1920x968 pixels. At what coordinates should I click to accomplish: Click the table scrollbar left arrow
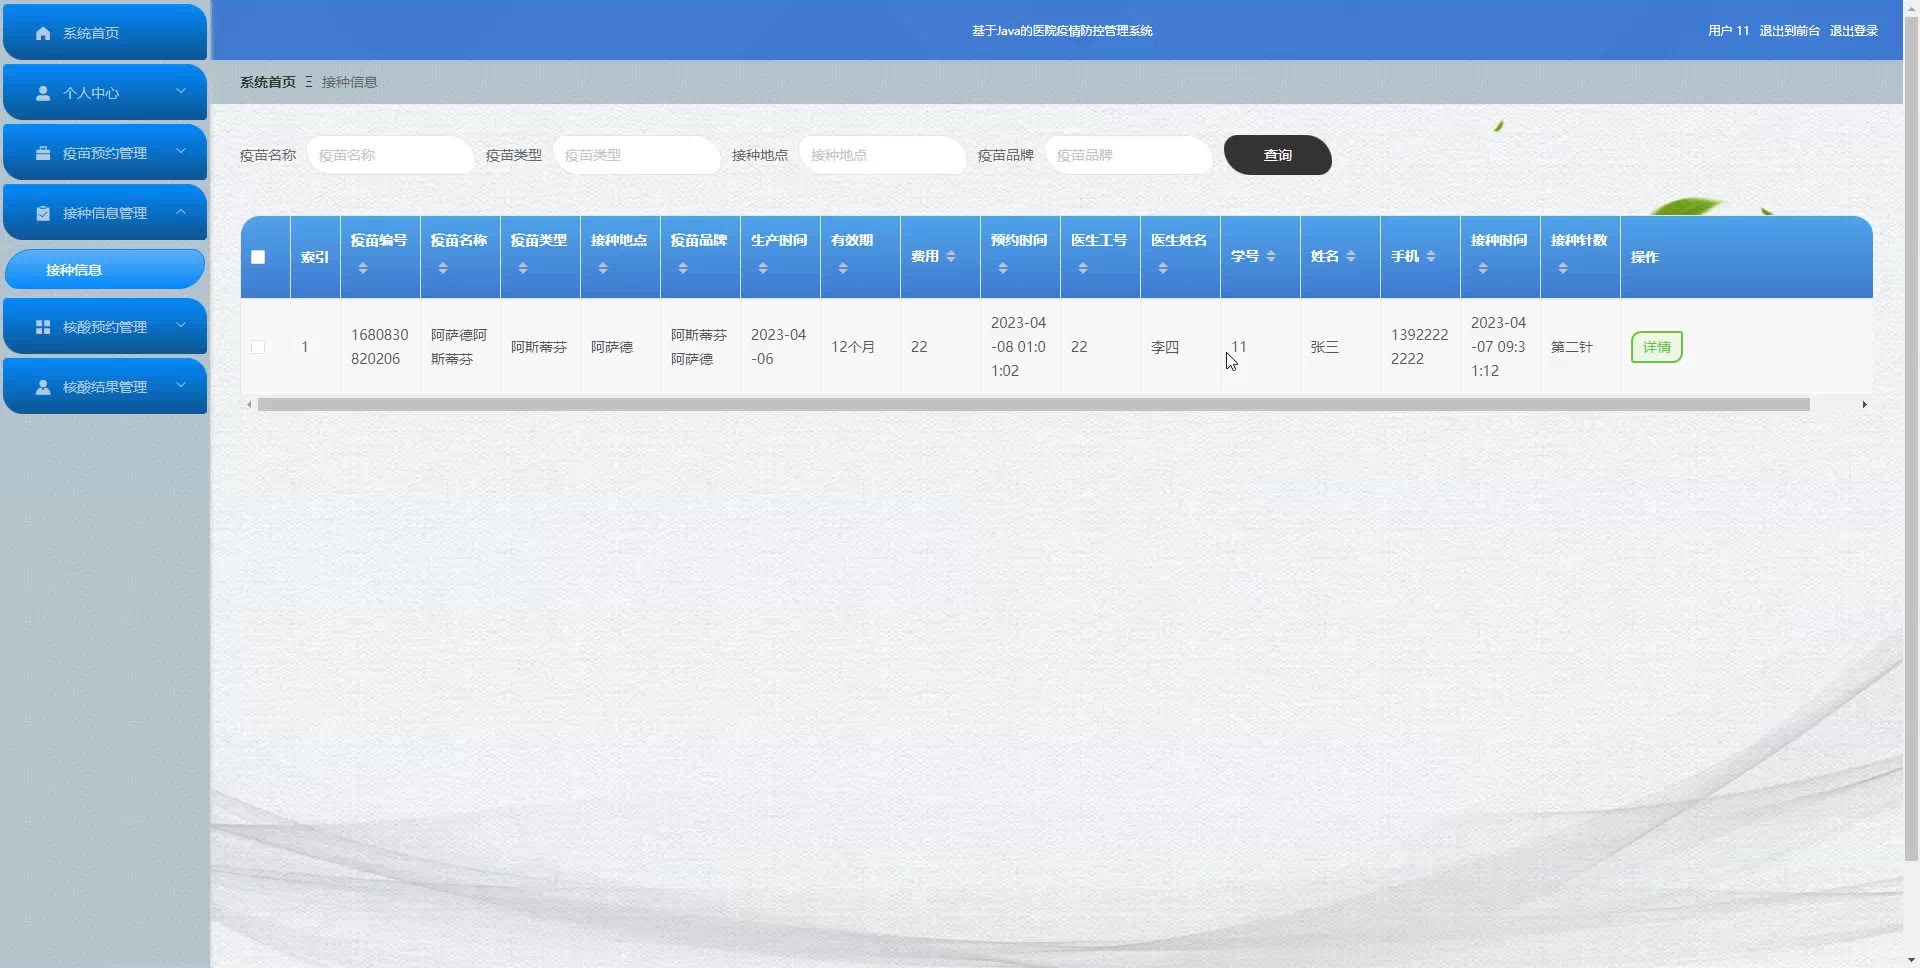[x=249, y=405]
